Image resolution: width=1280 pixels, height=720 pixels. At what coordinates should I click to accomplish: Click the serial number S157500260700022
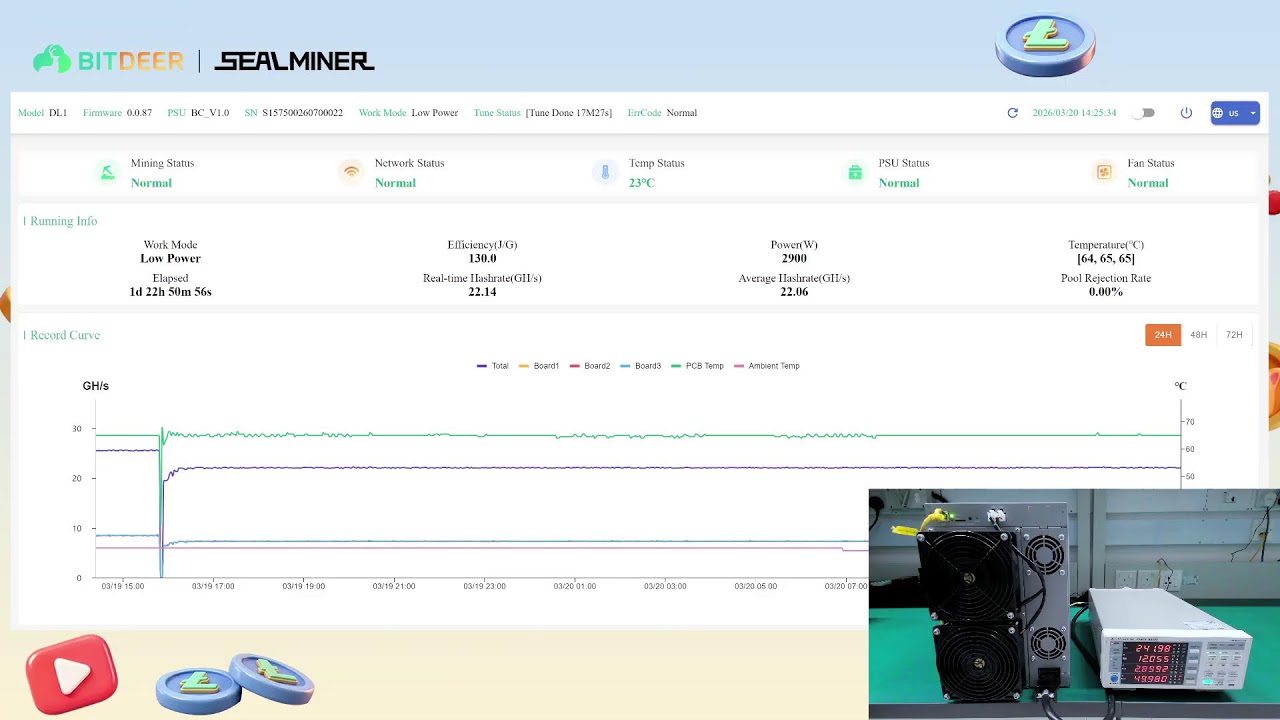(302, 113)
